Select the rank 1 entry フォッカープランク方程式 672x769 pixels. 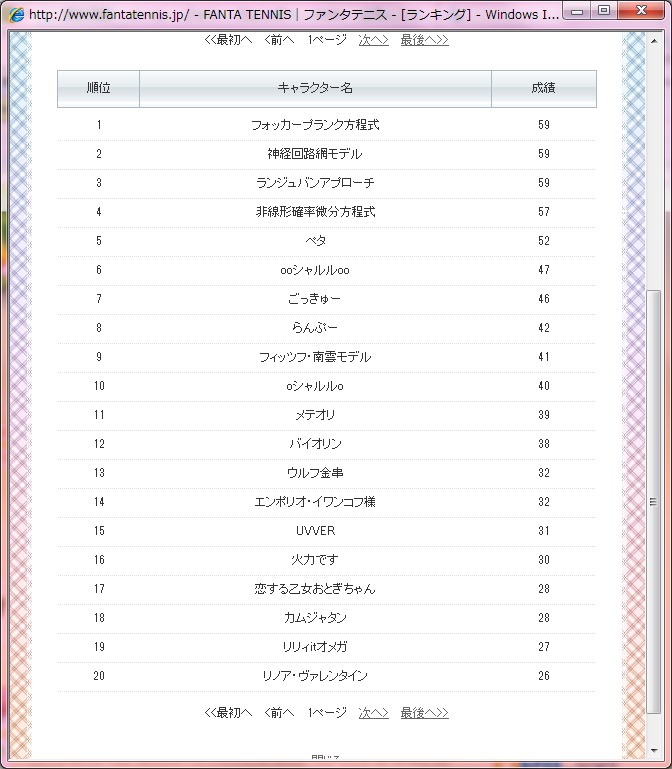(x=315, y=126)
